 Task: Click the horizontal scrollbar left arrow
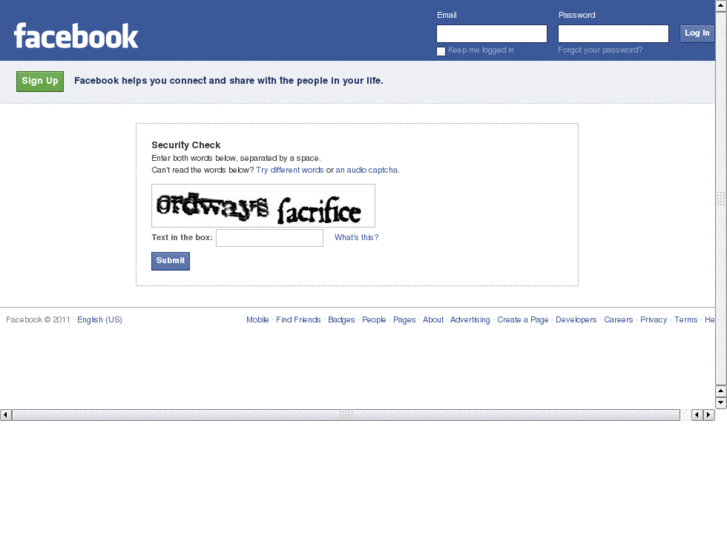tap(6, 415)
